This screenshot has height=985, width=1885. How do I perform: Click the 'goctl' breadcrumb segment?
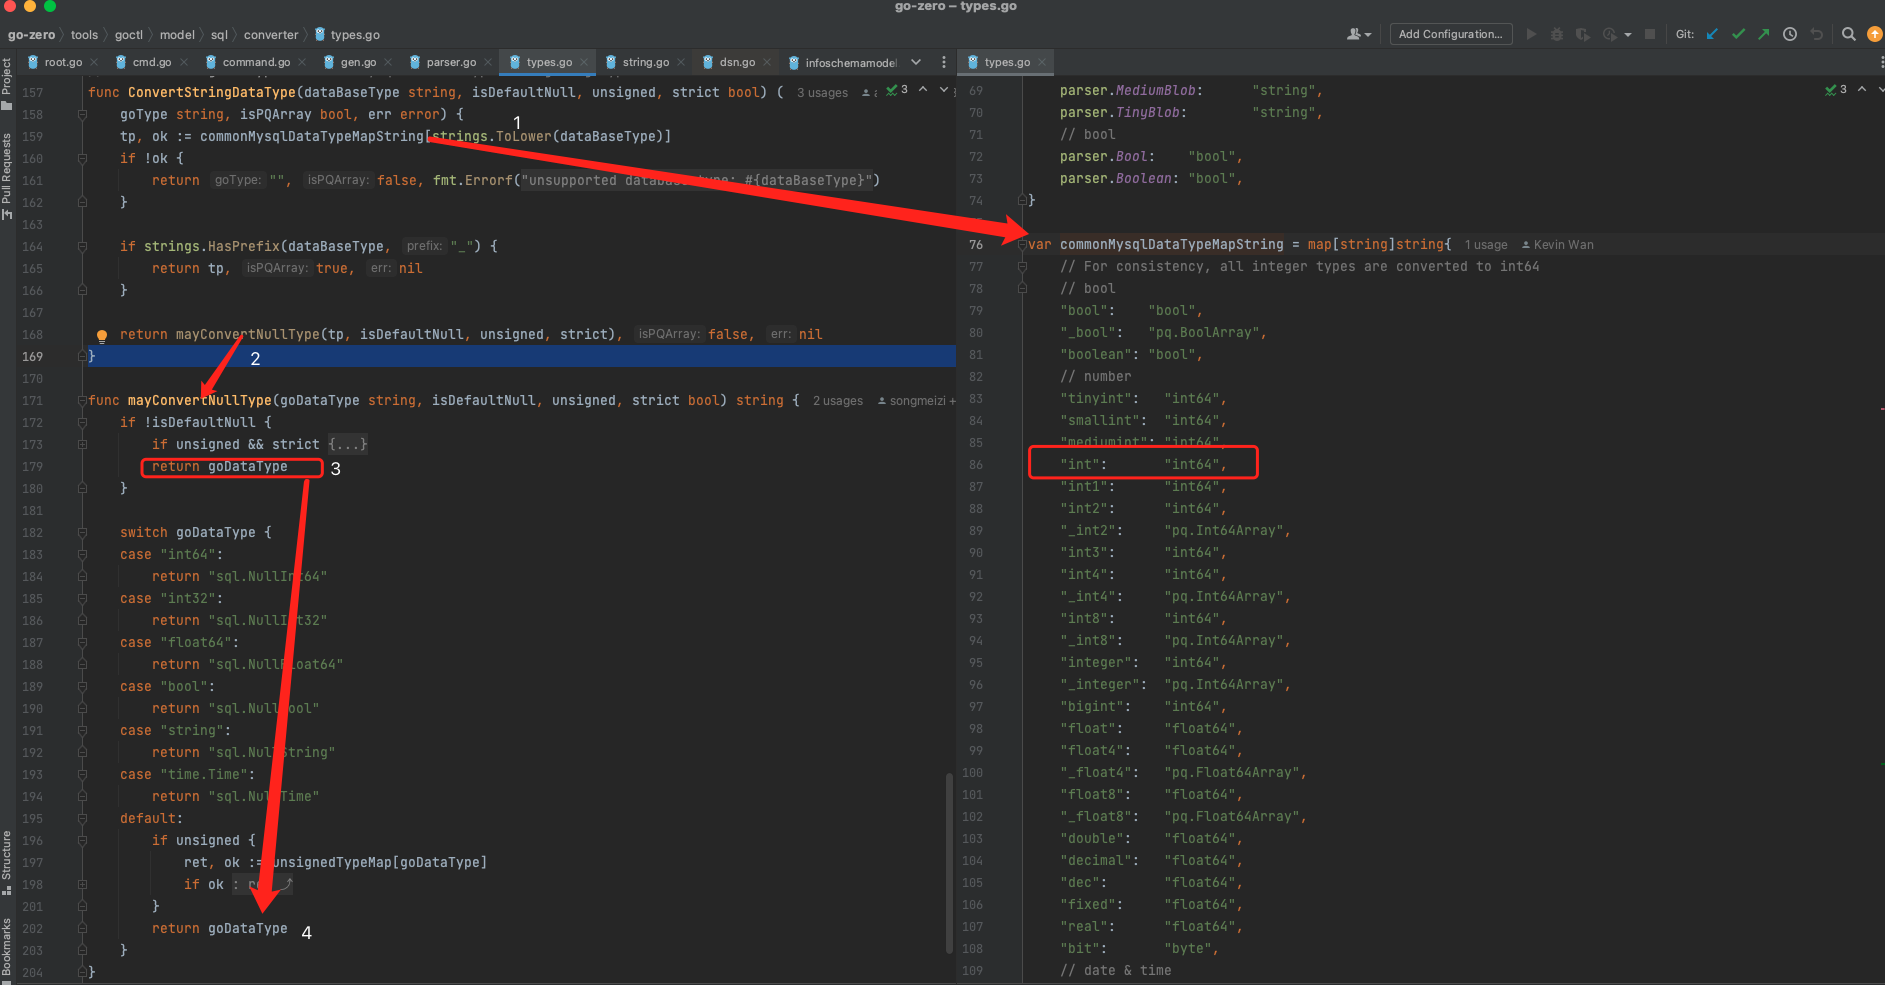pos(129,34)
